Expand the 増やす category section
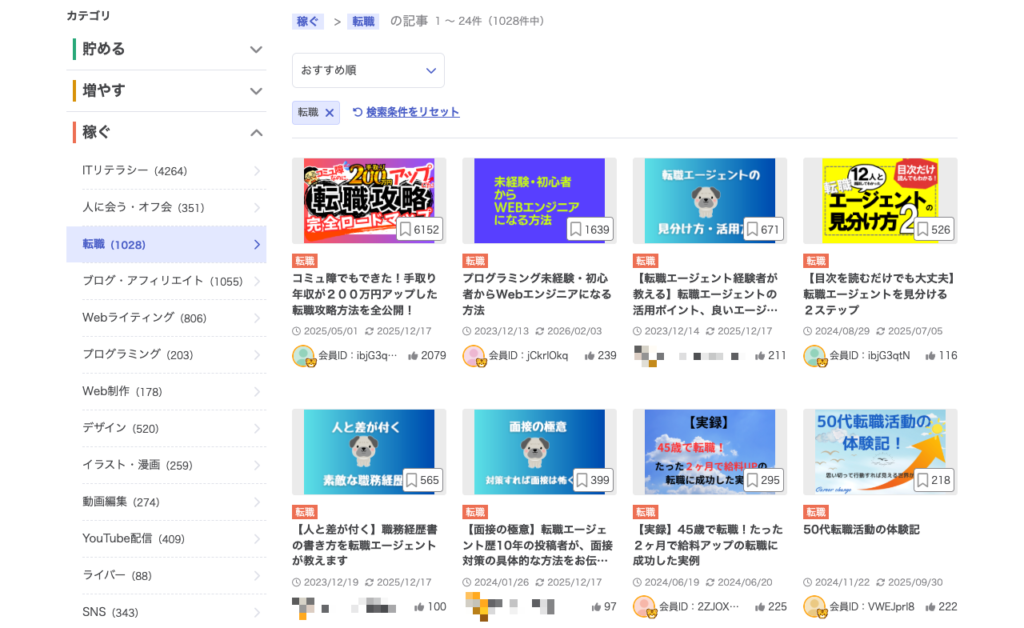Screen dimensions: 1024x628 coord(256,91)
